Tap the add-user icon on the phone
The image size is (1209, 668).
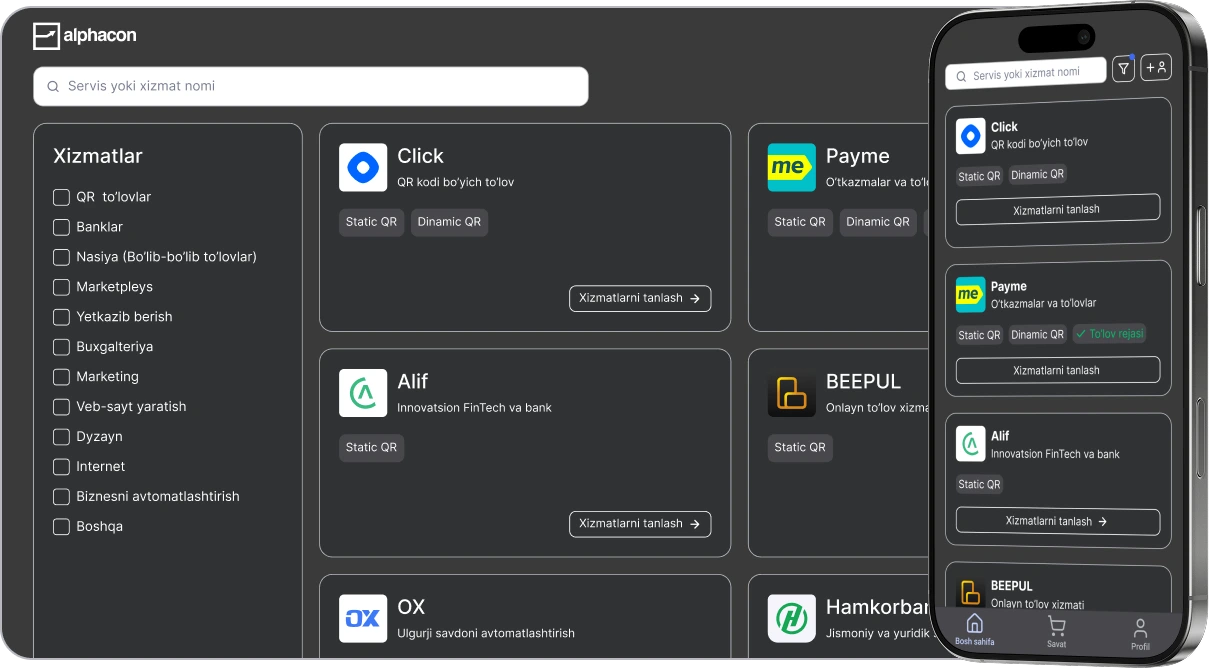pos(1156,67)
